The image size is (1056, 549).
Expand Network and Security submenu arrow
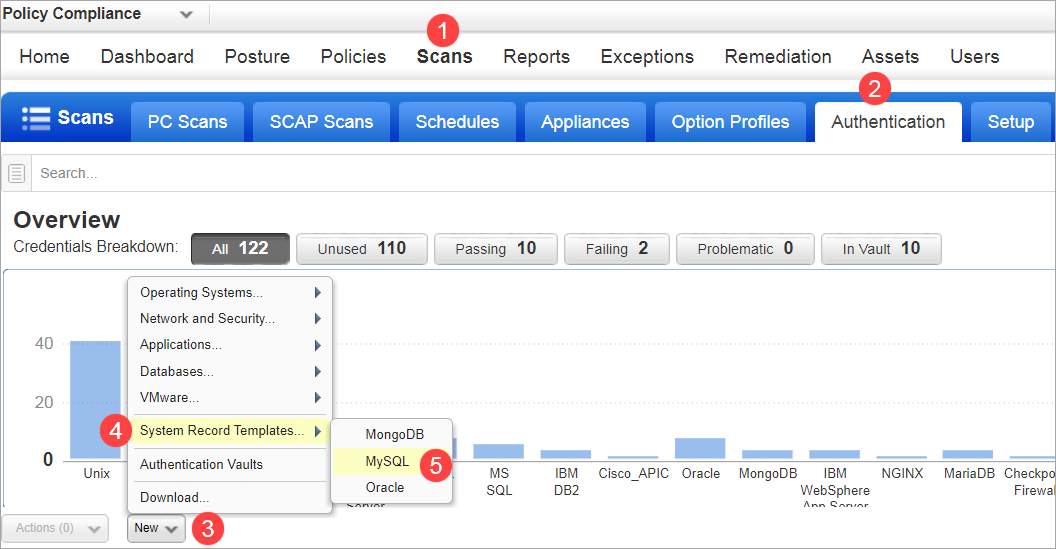[x=317, y=319]
